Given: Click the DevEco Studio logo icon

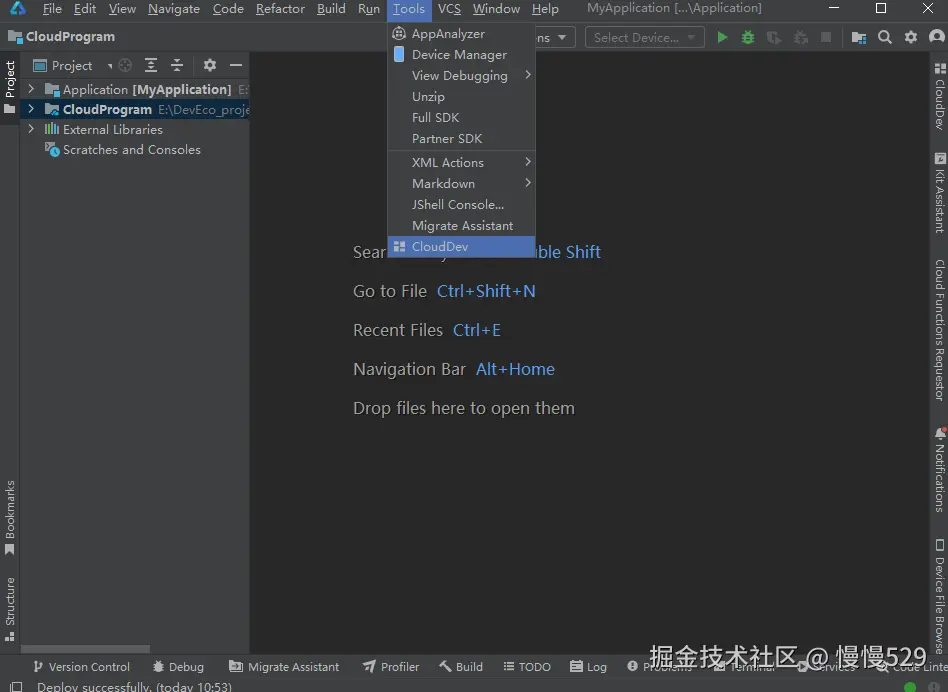Looking at the screenshot, I should [18, 8].
